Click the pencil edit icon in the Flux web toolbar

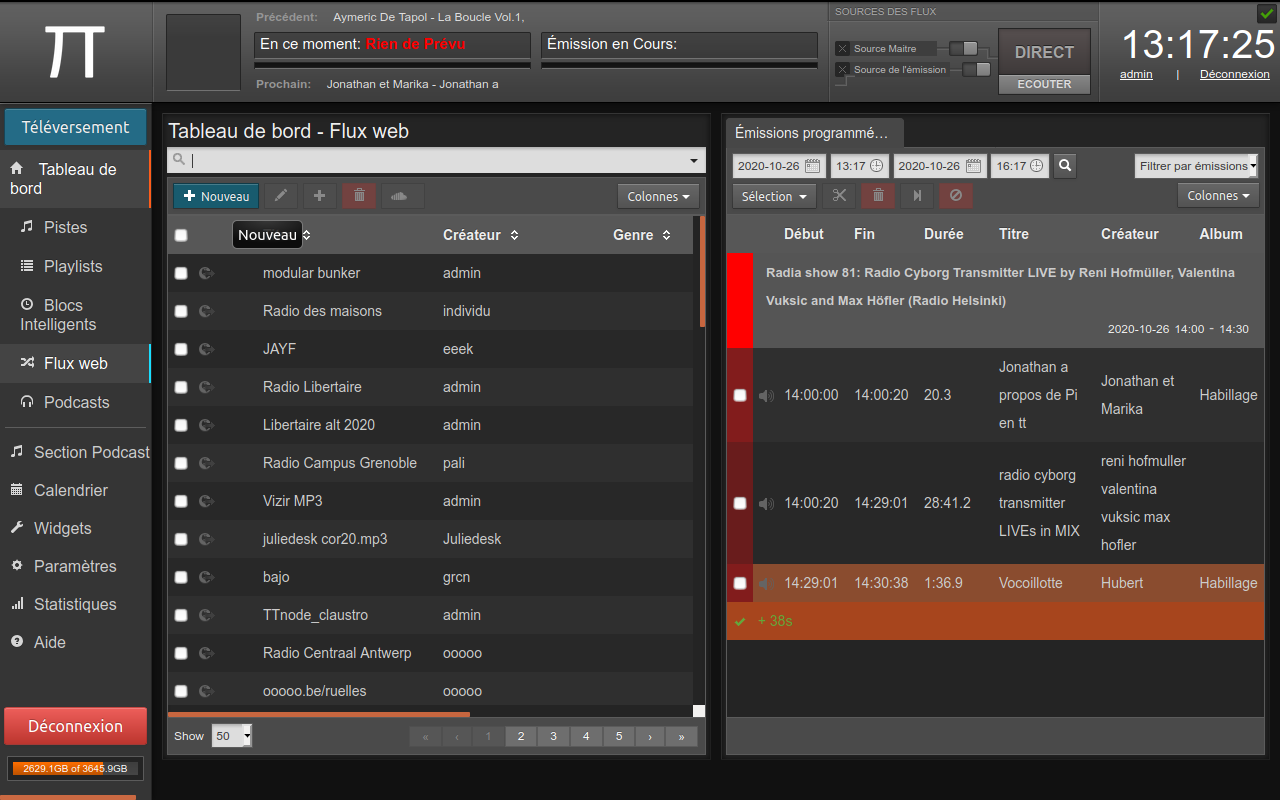[x=281, y=196]
